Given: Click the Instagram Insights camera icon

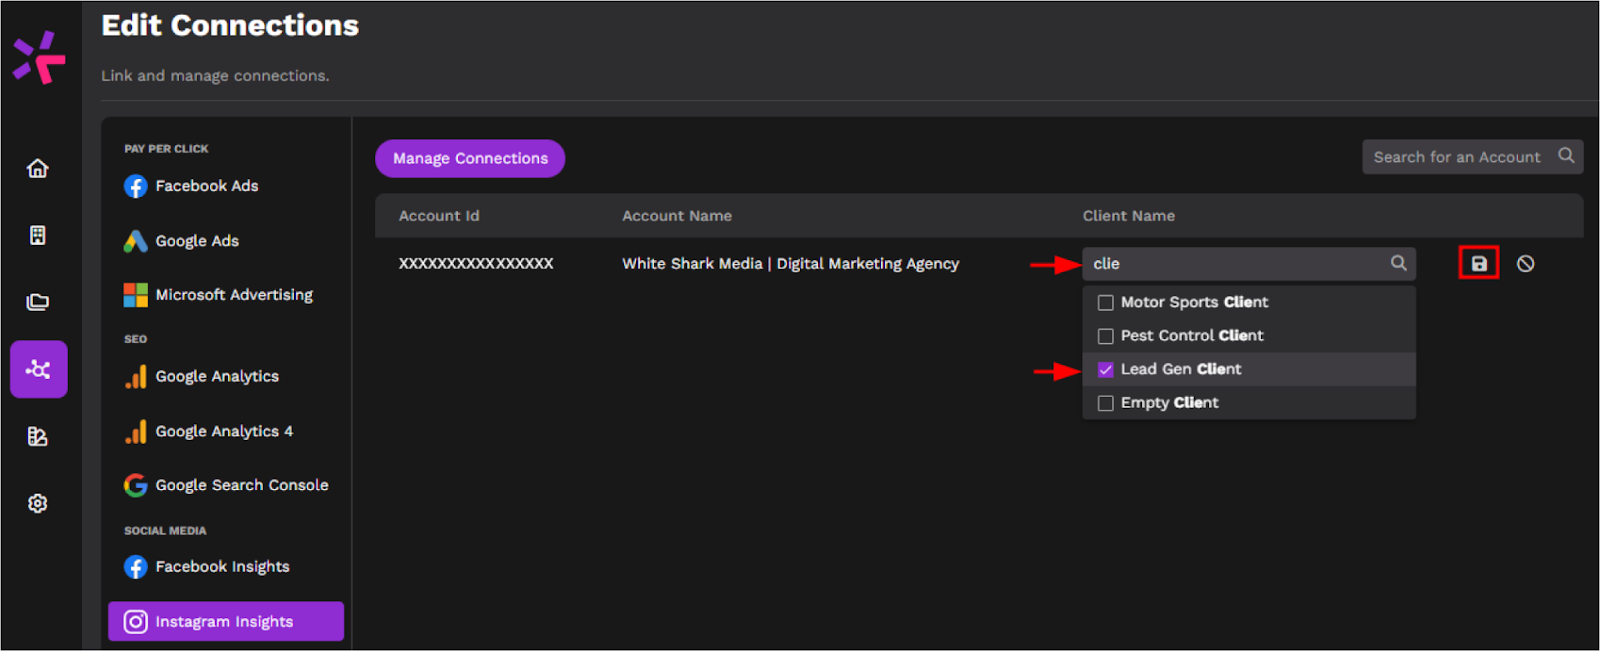Looking at the screenshot, I should (x=136, y=622).
